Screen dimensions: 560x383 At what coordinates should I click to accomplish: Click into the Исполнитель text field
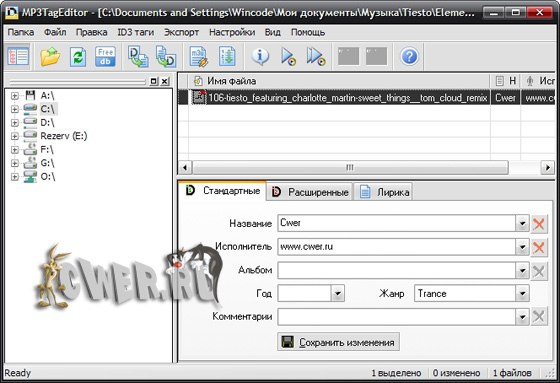(x=396, y=247)
